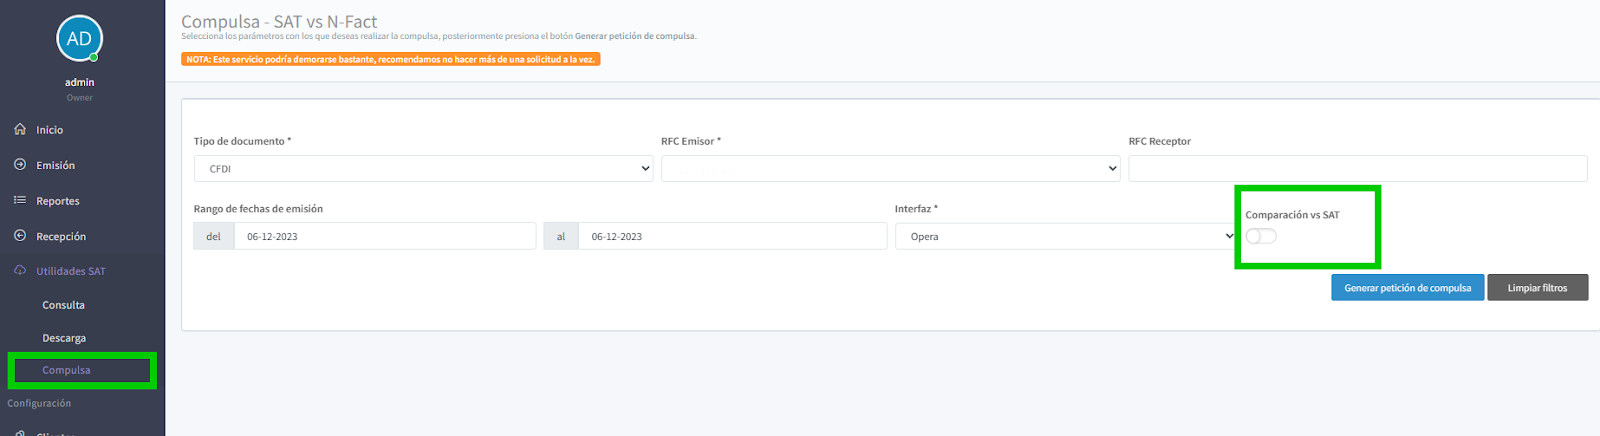Click the Rango de fechas de emisión label

pyautogui.click(x=258, y=209)
